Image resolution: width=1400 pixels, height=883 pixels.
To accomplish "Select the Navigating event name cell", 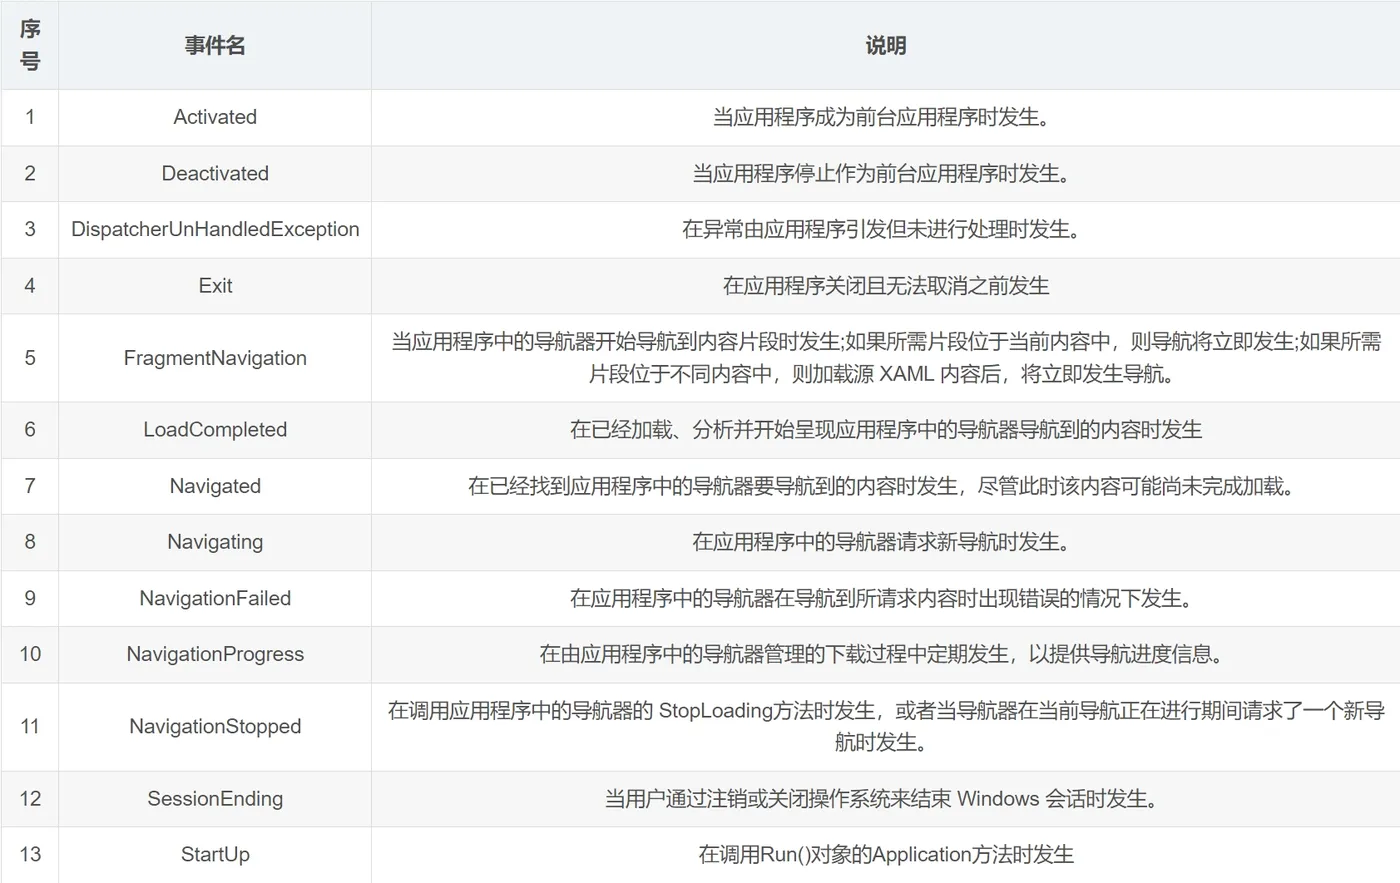I will tap(215, 542).
